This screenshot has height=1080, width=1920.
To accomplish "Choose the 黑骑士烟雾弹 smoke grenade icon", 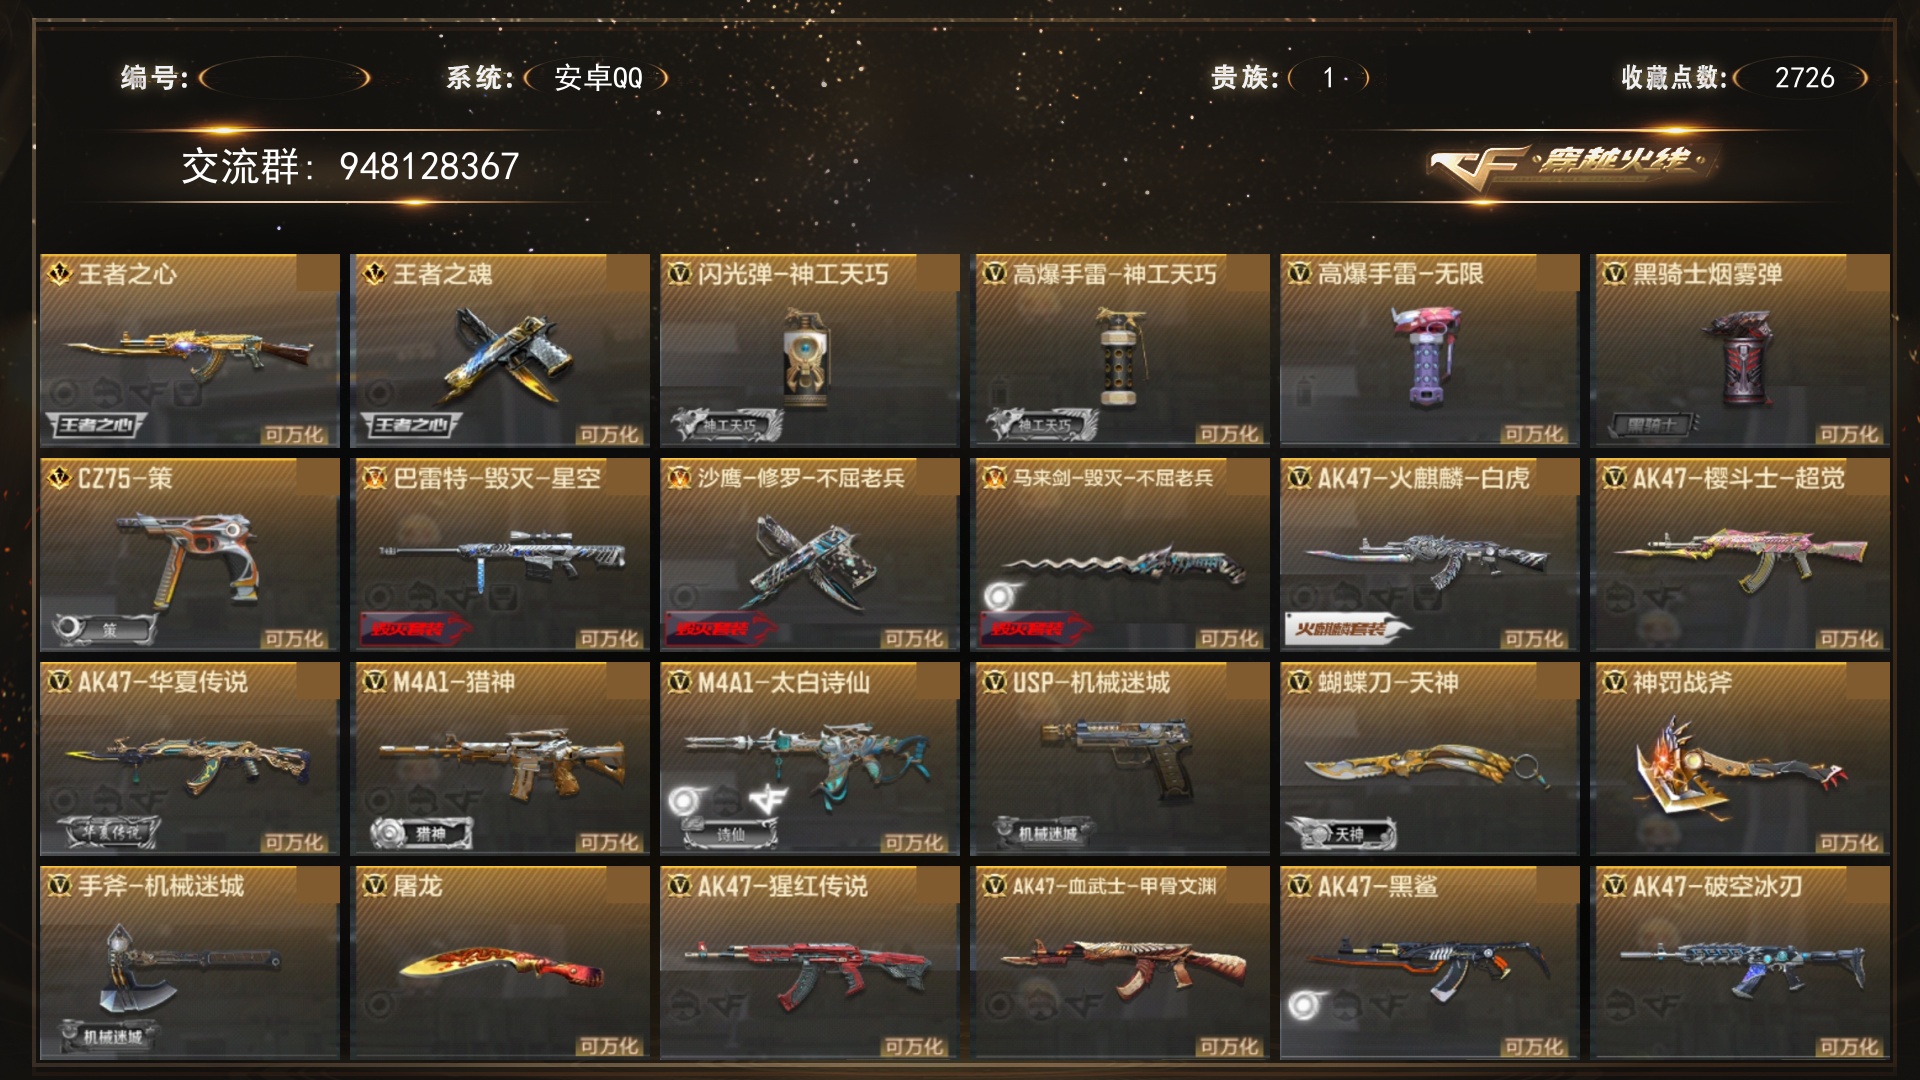I will (x=1741, y=357).
